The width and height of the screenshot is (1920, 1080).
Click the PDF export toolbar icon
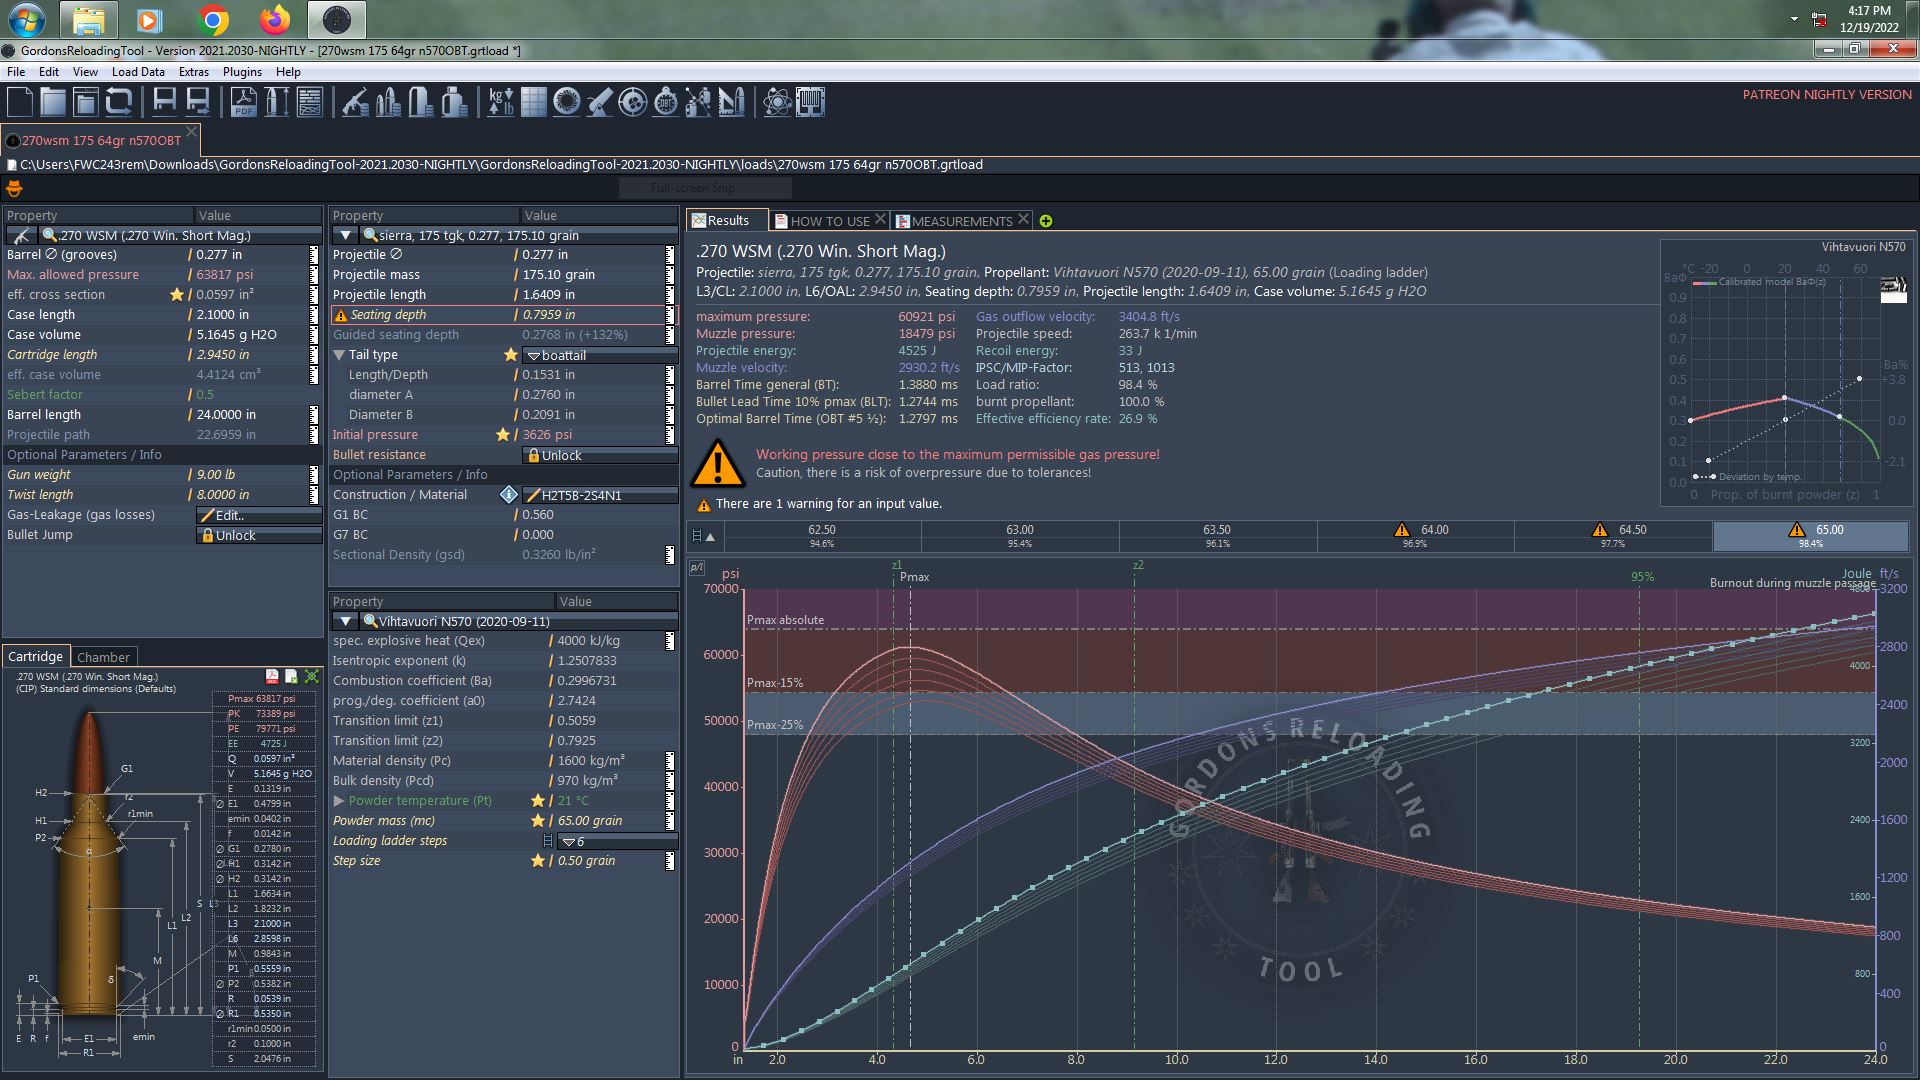pyautogui.click(x=244, y=102)
